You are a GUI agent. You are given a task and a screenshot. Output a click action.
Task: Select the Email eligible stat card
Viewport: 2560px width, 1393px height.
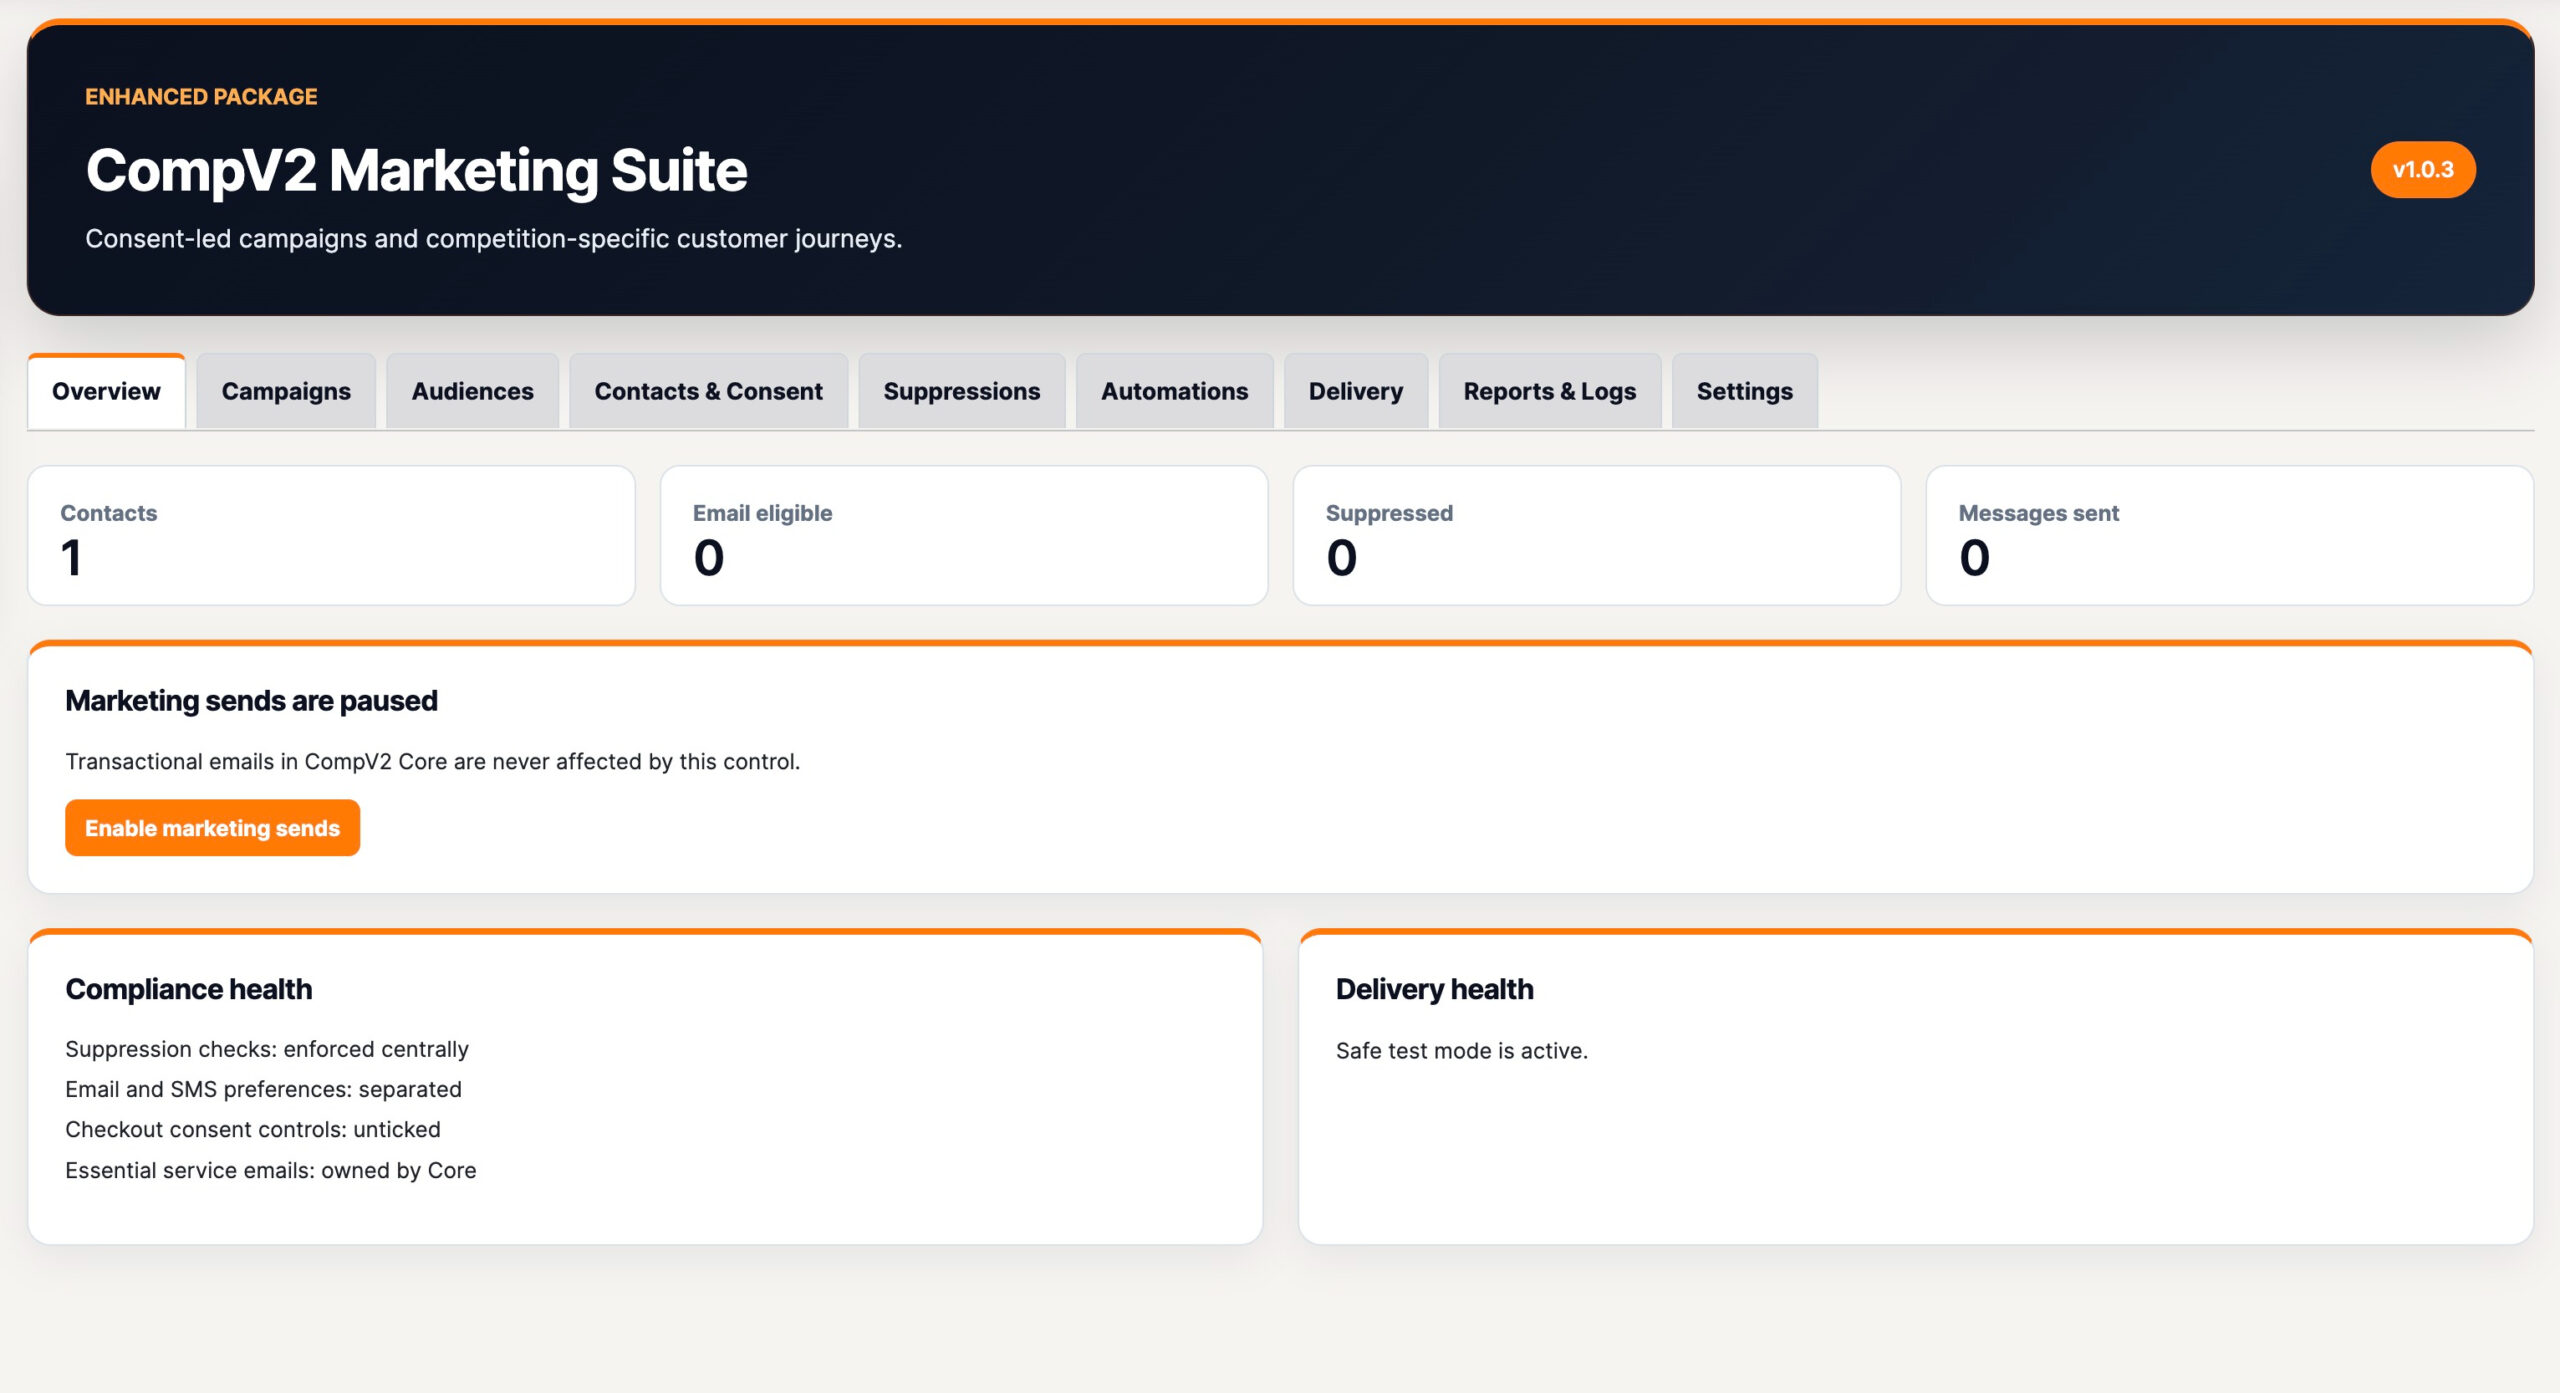click(x=964, y=535)
